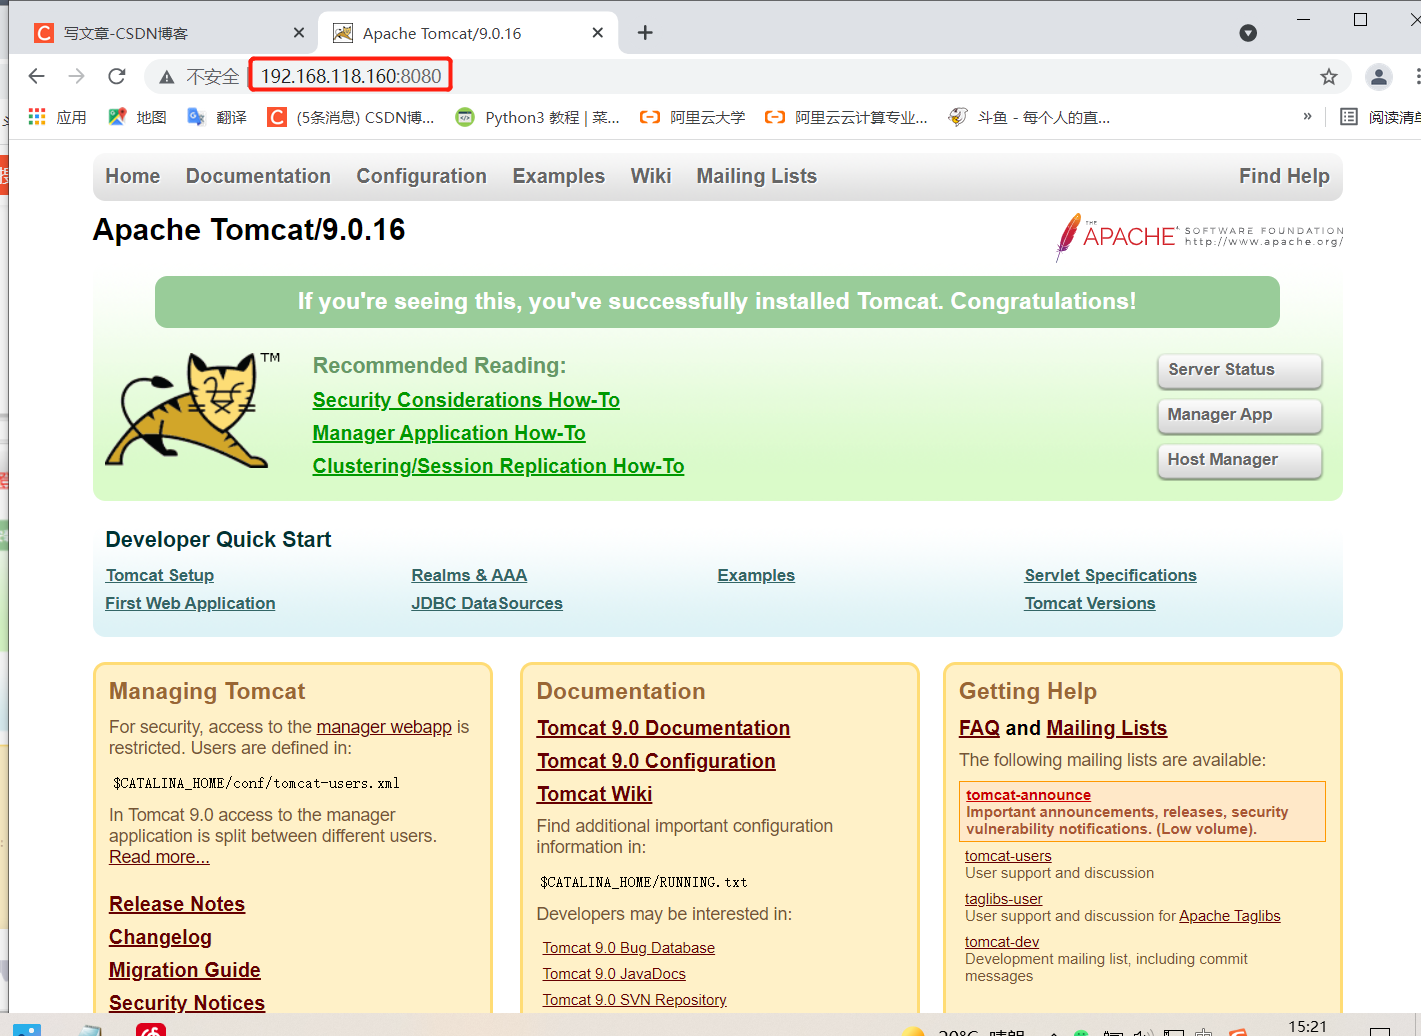Open the Security Considerations How-To link
1421x1036 pixels.
point(466,399)
